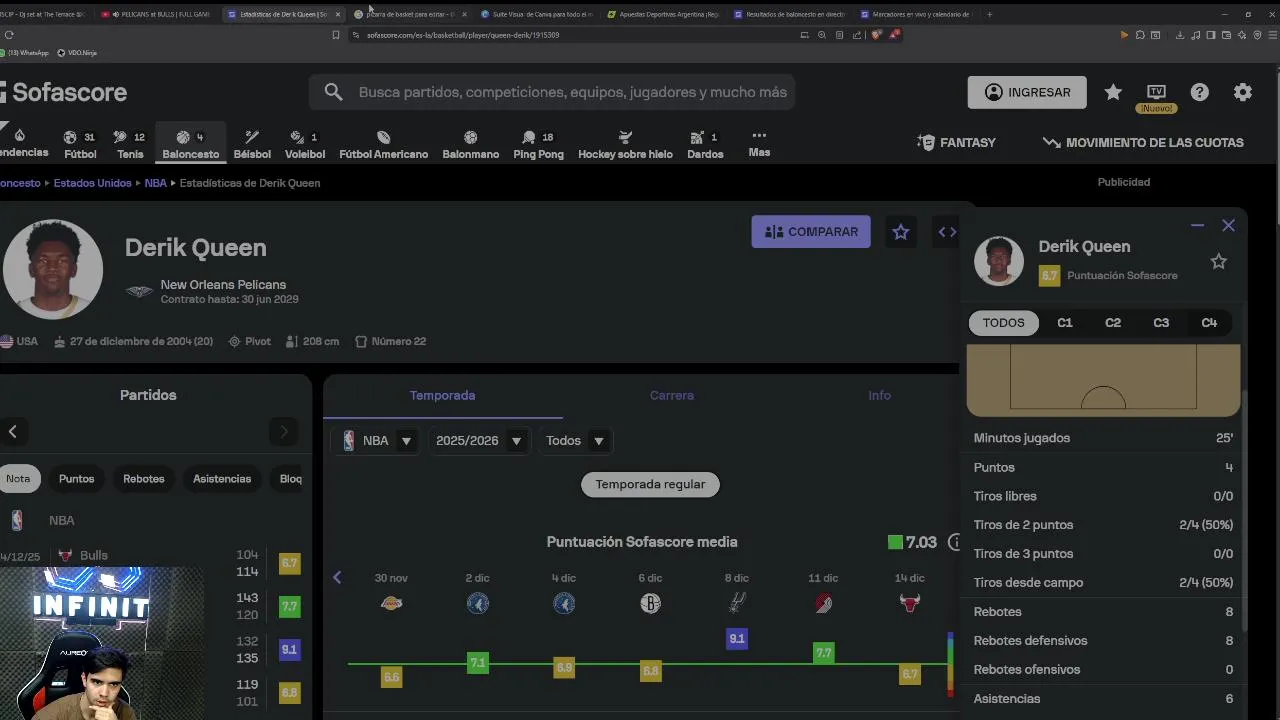Select the C2 quarter filter
Viewport: 1280px width, 720px height.
1113,323
